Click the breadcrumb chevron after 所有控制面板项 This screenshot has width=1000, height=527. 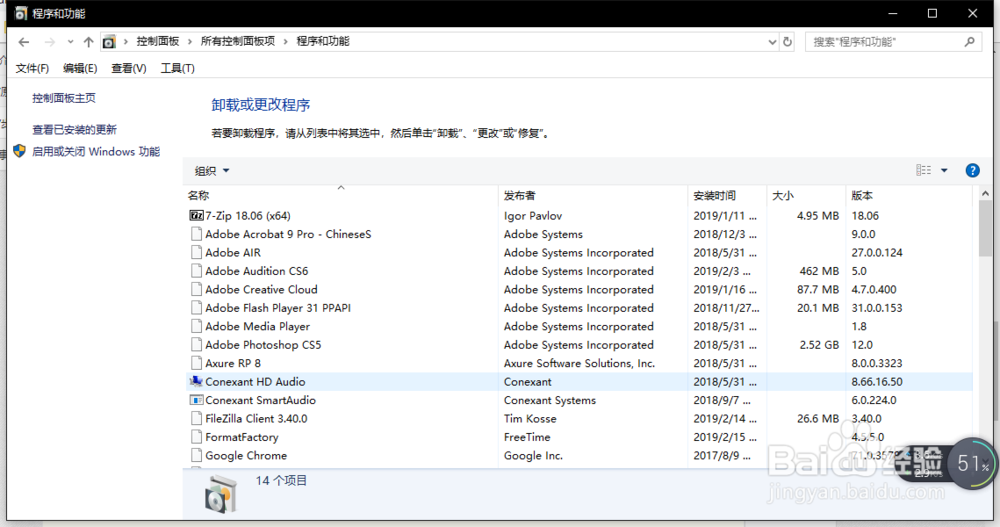[286, 42]
